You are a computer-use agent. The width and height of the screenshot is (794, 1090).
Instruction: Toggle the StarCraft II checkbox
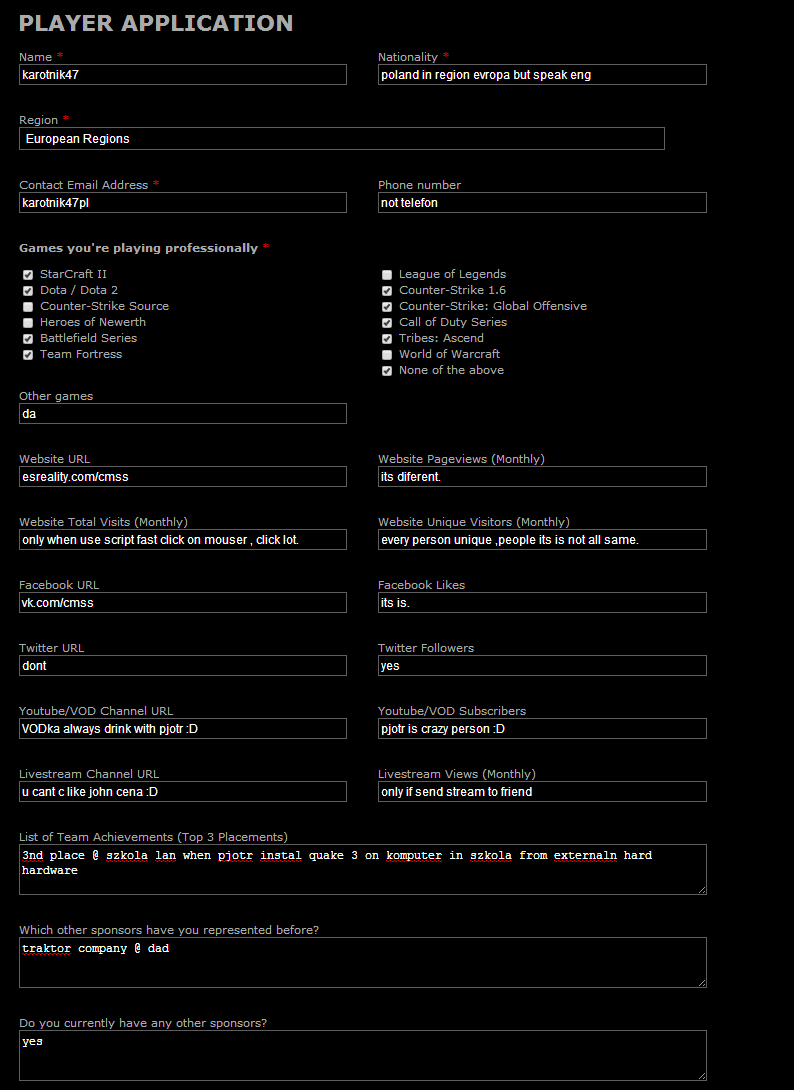coord(28,274)
